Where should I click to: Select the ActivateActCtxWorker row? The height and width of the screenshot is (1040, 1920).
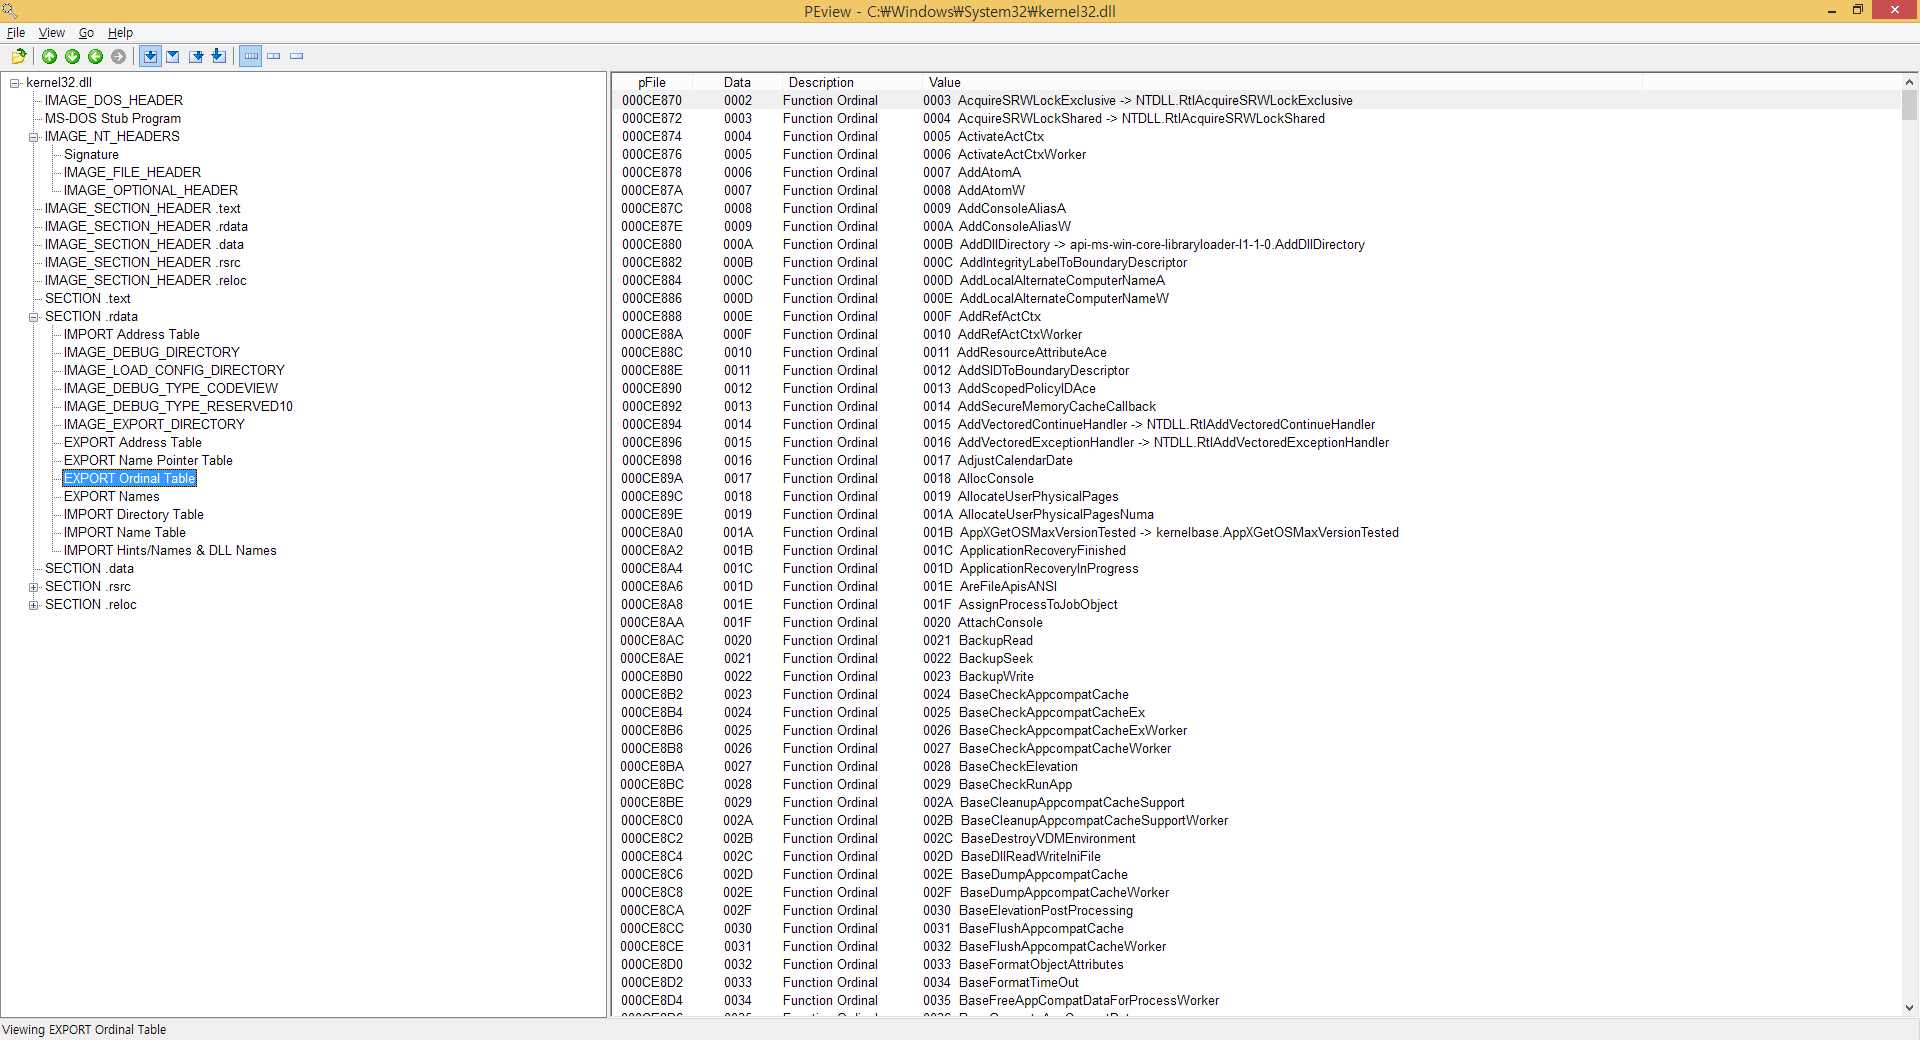click(1256, 155)
